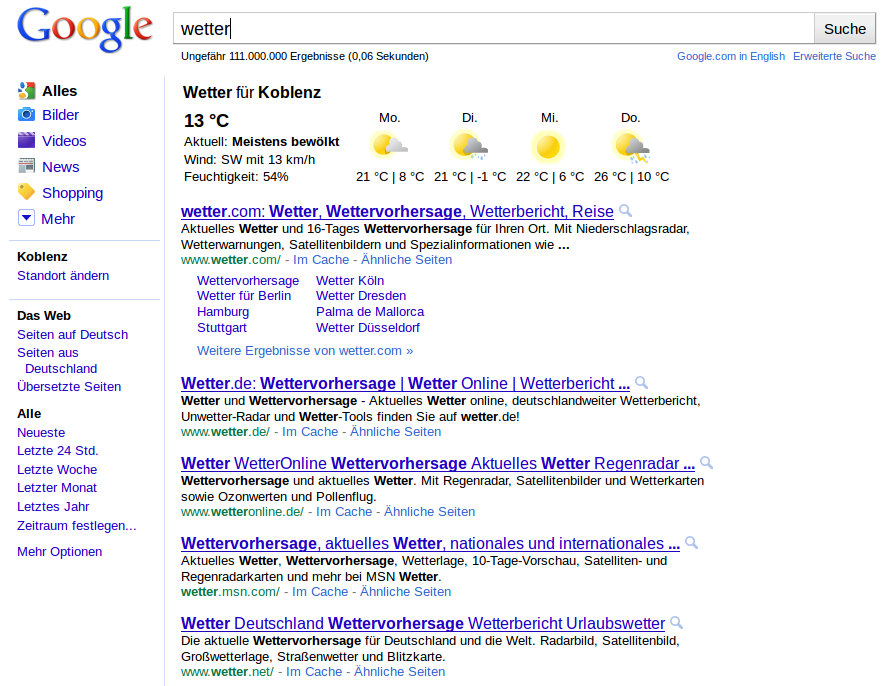Switch to News search

[60, 167]
